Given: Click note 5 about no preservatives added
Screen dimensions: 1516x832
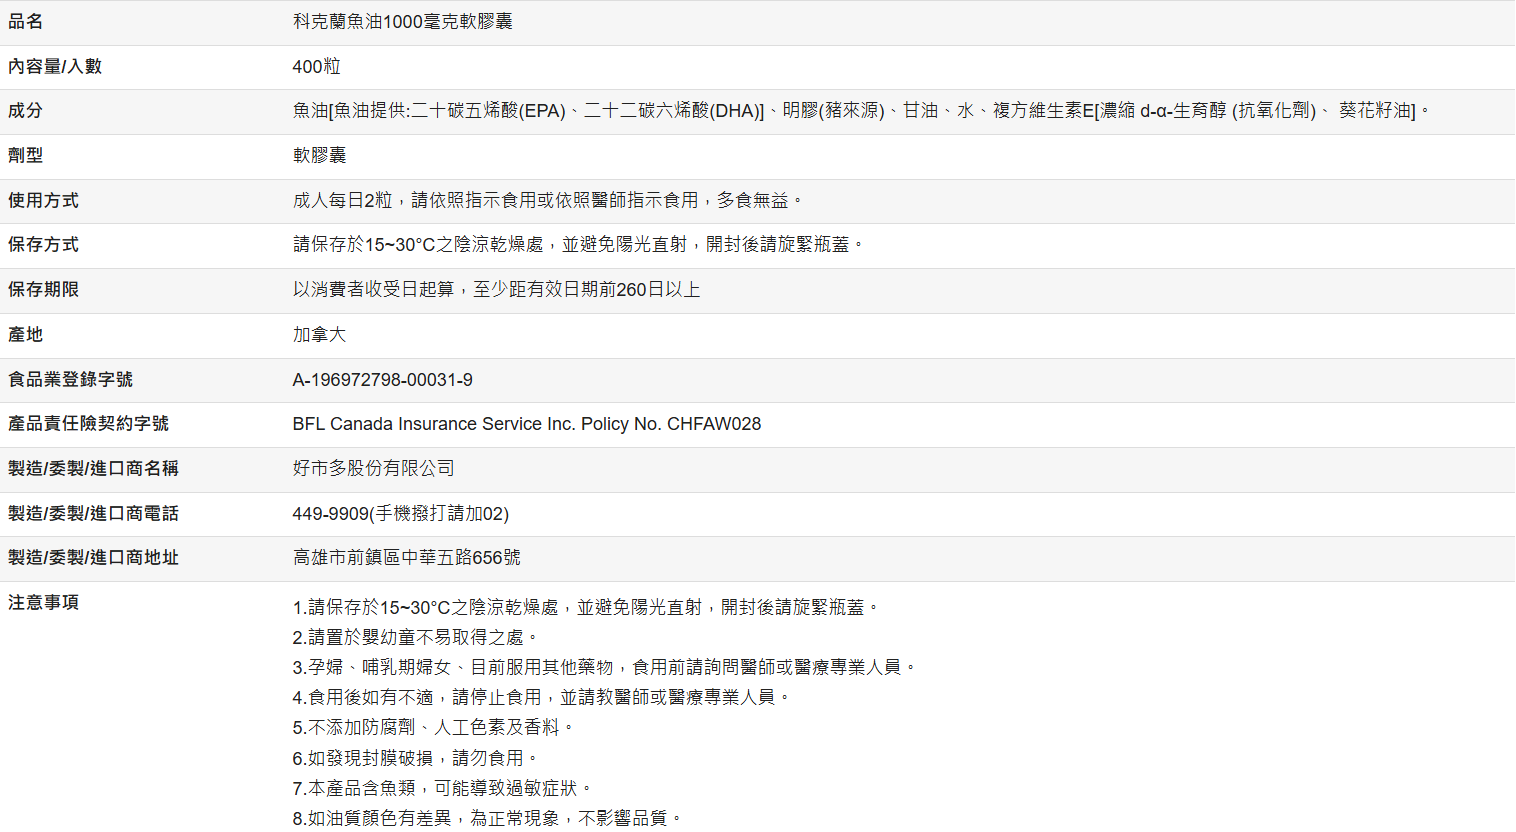Looking at the screenshot, I should (x=433, y=728).
